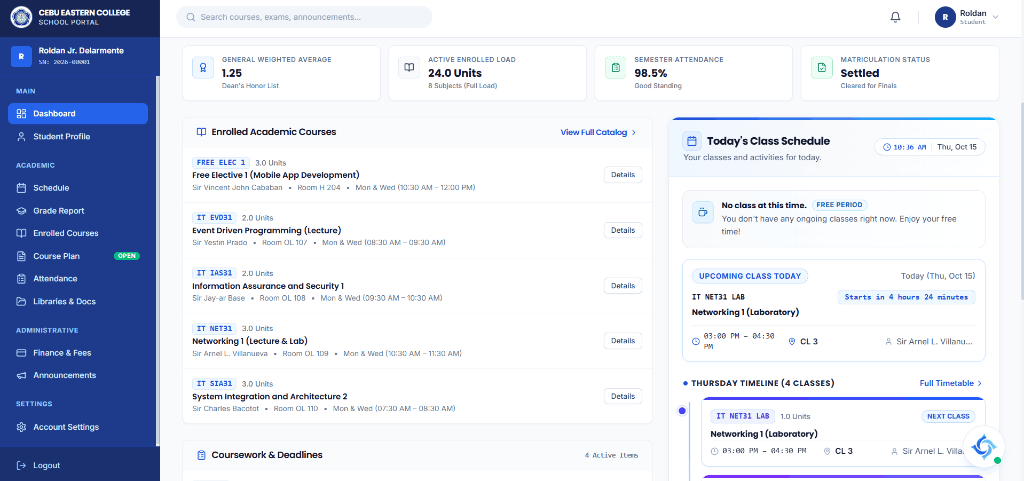
Task: Click the upcoming class clock icon
Action: click(696, 341)
